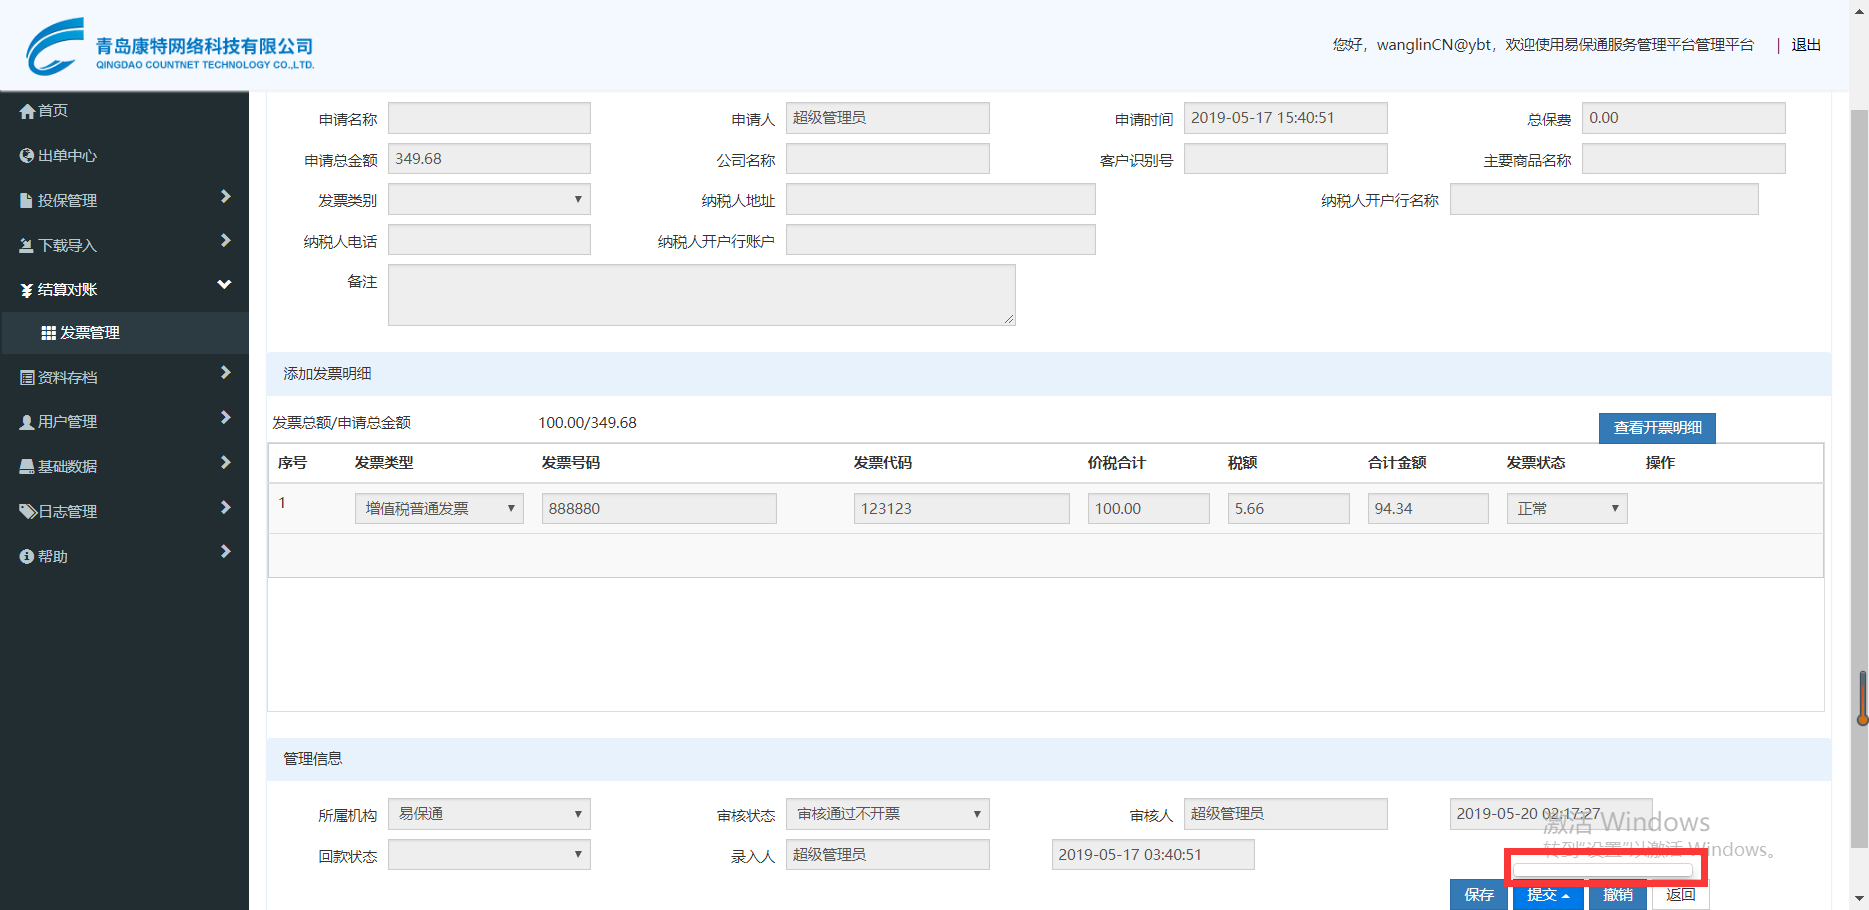The width and height of the screenshot is (1869, 910).
Task: Log out using the 退出 link
Action: point(1805,45)
